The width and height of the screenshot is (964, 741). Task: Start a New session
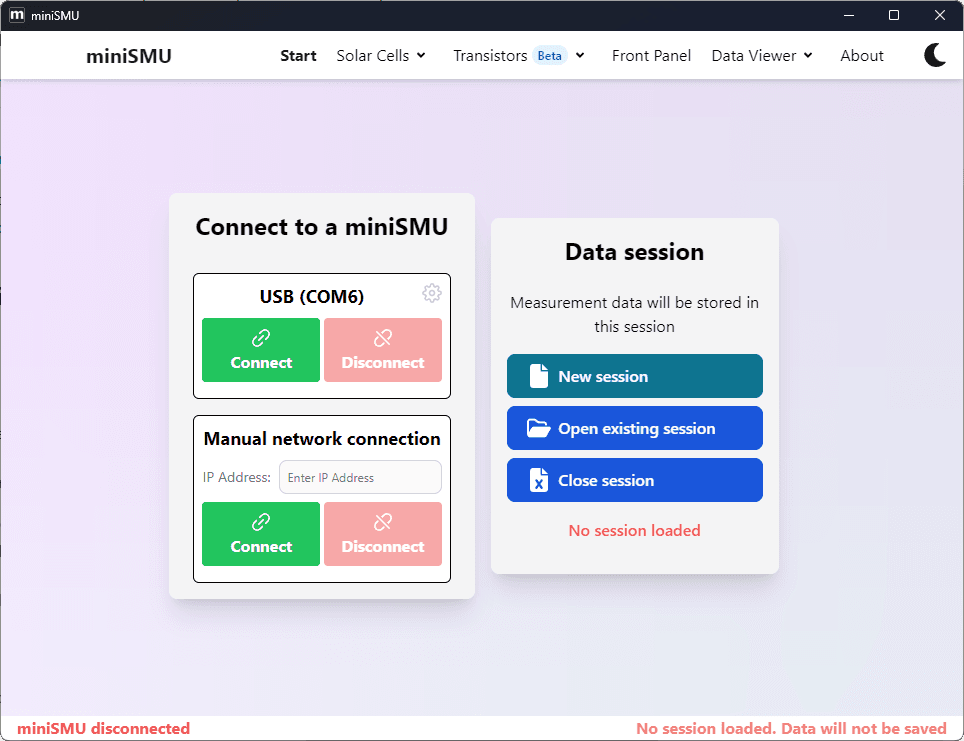coord(634,375)
